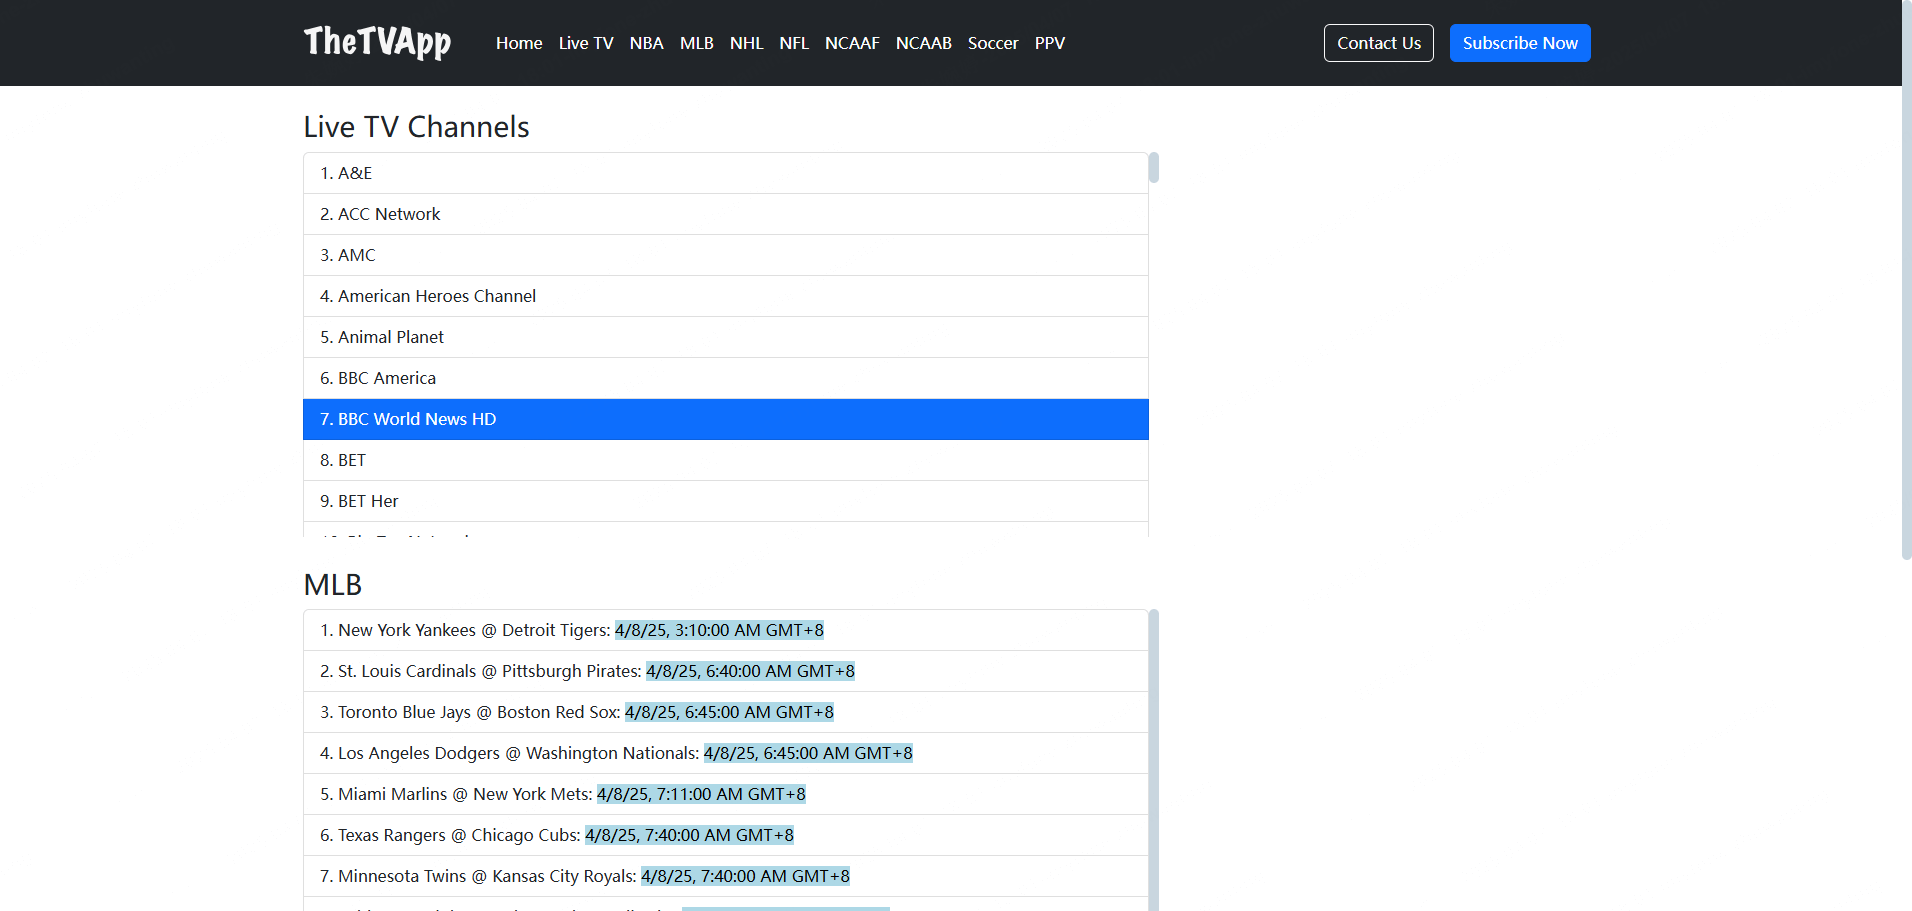Open Yankees @ Tigers game stream
Viewport: 1912px width, 911px height.
[725, 630]
